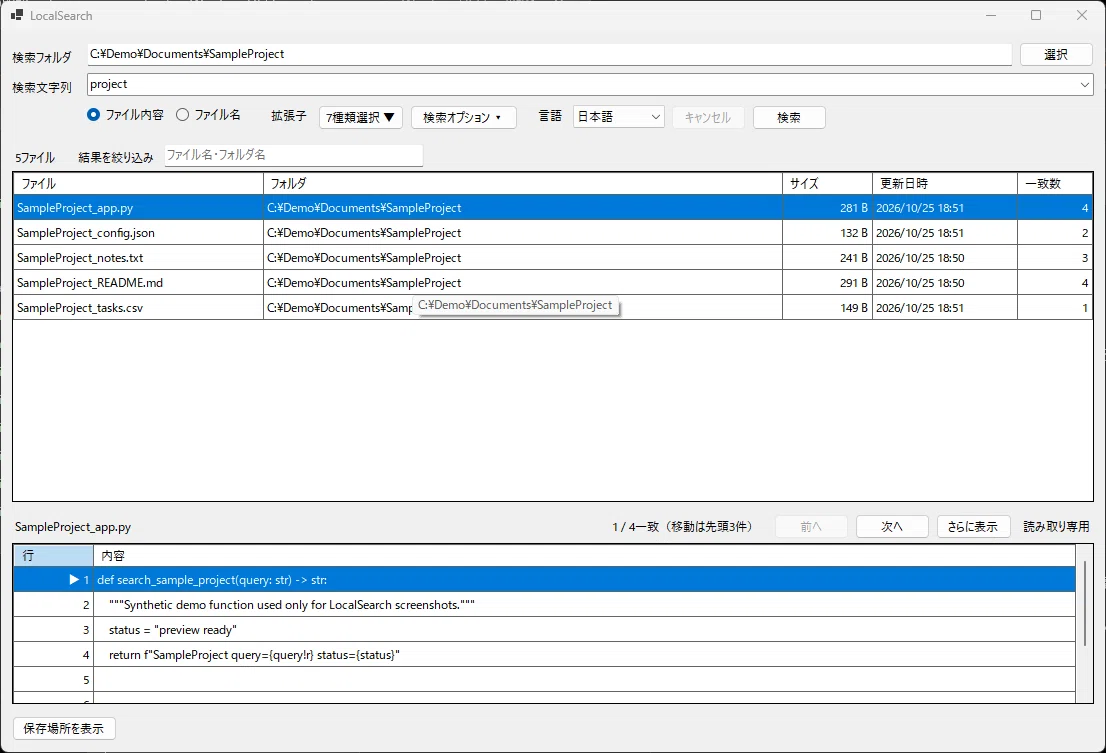Expand the 検索文字列 history dropdown arrow

click(x=1084, y=85)
